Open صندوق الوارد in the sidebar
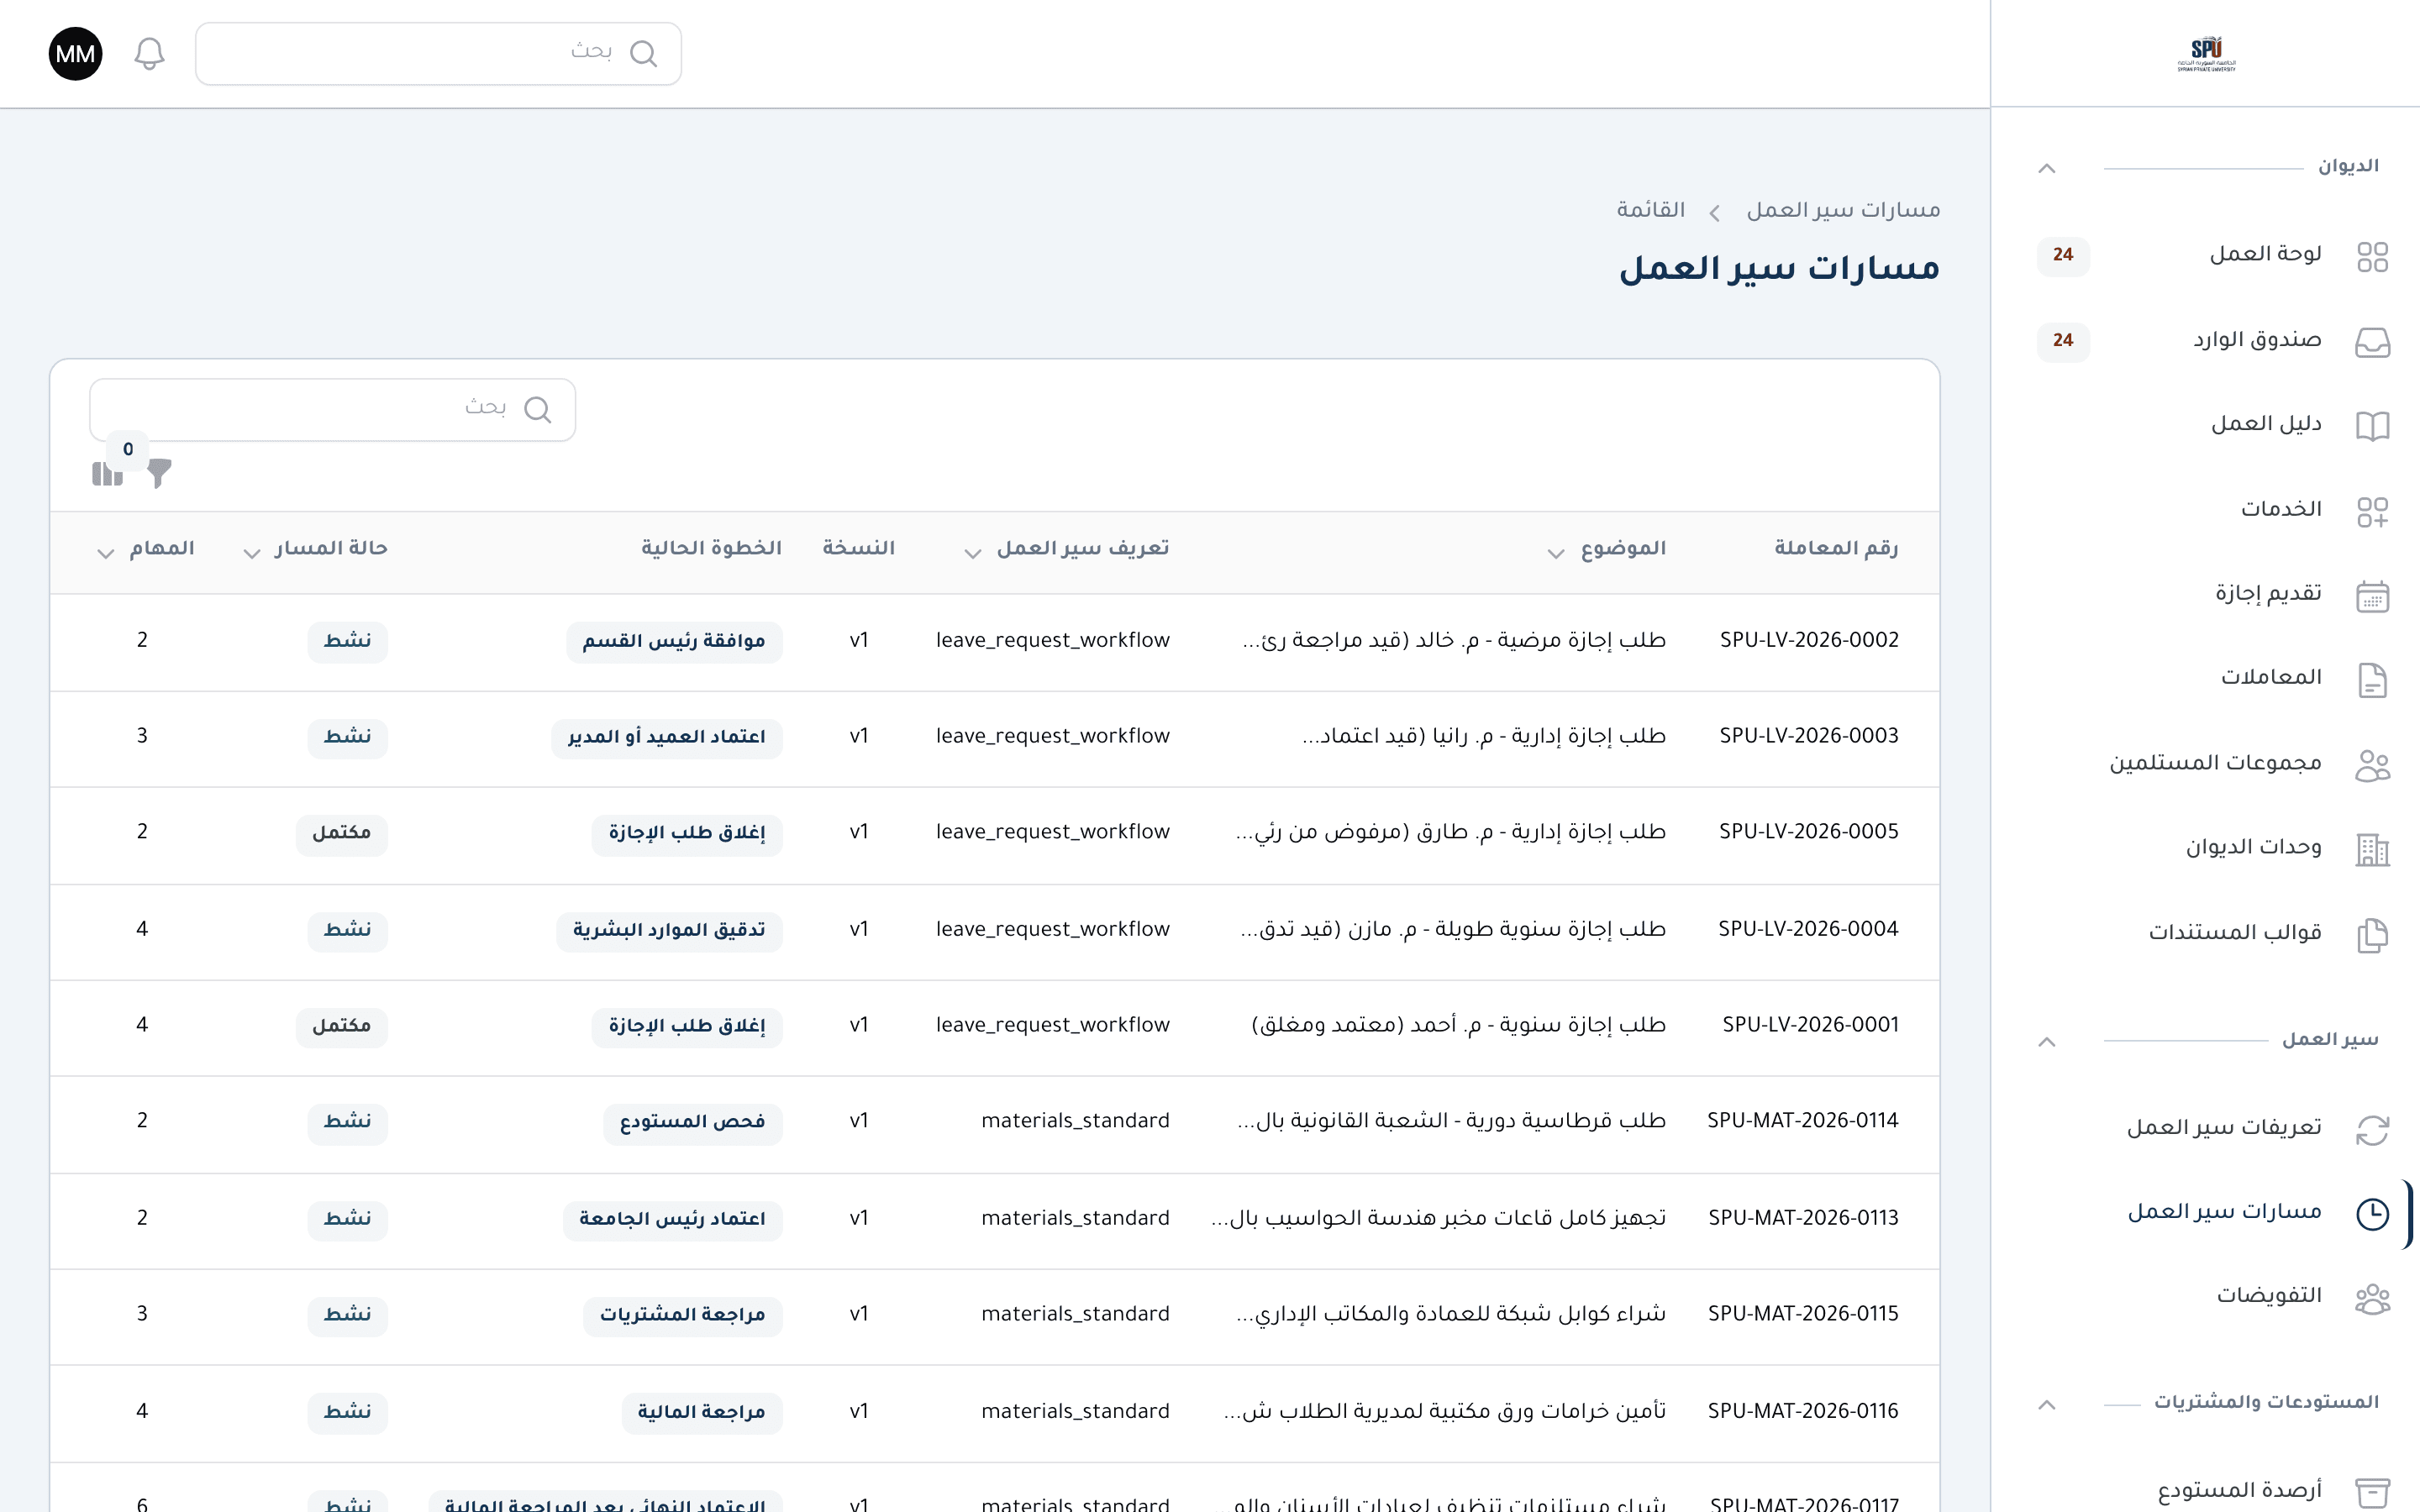This screenshot has width=2420, height=1512. 2213,341
